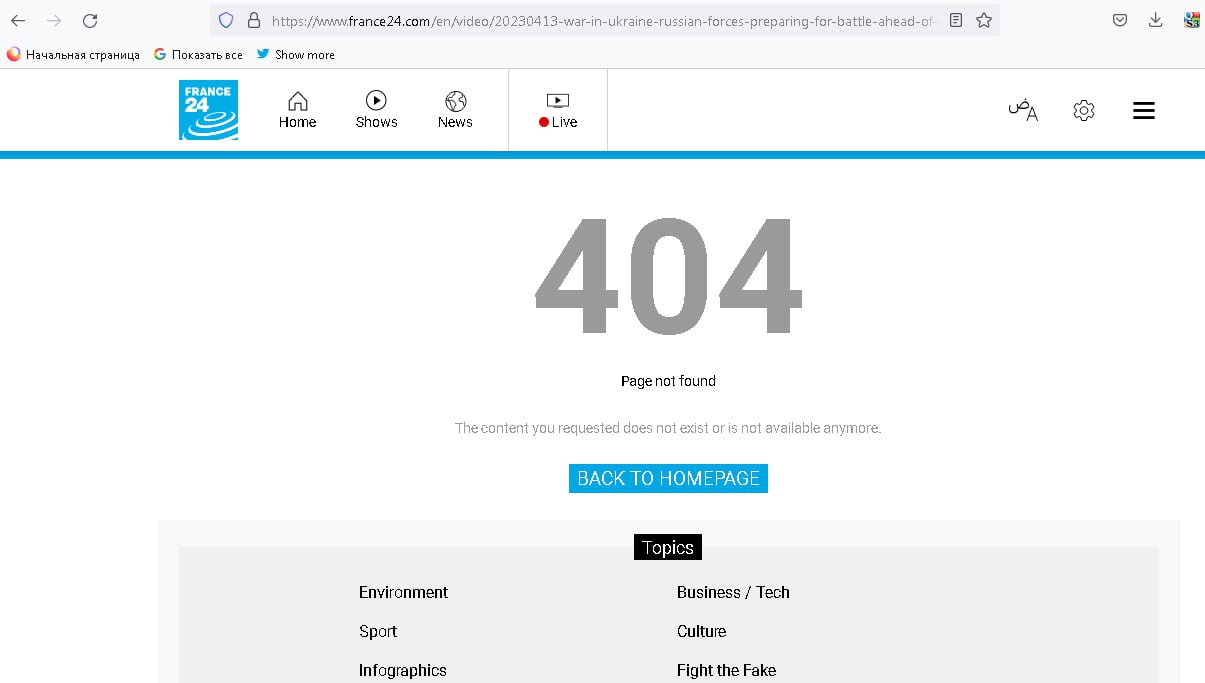Viewport: 1205px width, 683px height.
Task: Watch the Live stream
Action: pyautogui.click(x=558, y=110)
